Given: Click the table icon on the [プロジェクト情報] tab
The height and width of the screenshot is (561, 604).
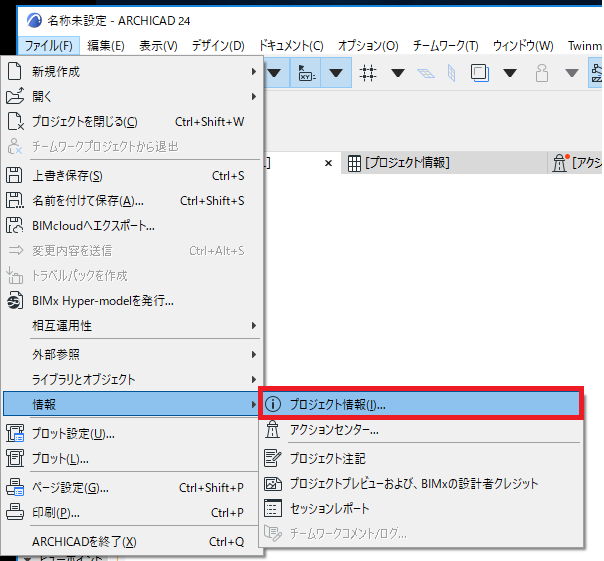Looking at the screenshot, I should pyautogui.click(x=354, y=163).
